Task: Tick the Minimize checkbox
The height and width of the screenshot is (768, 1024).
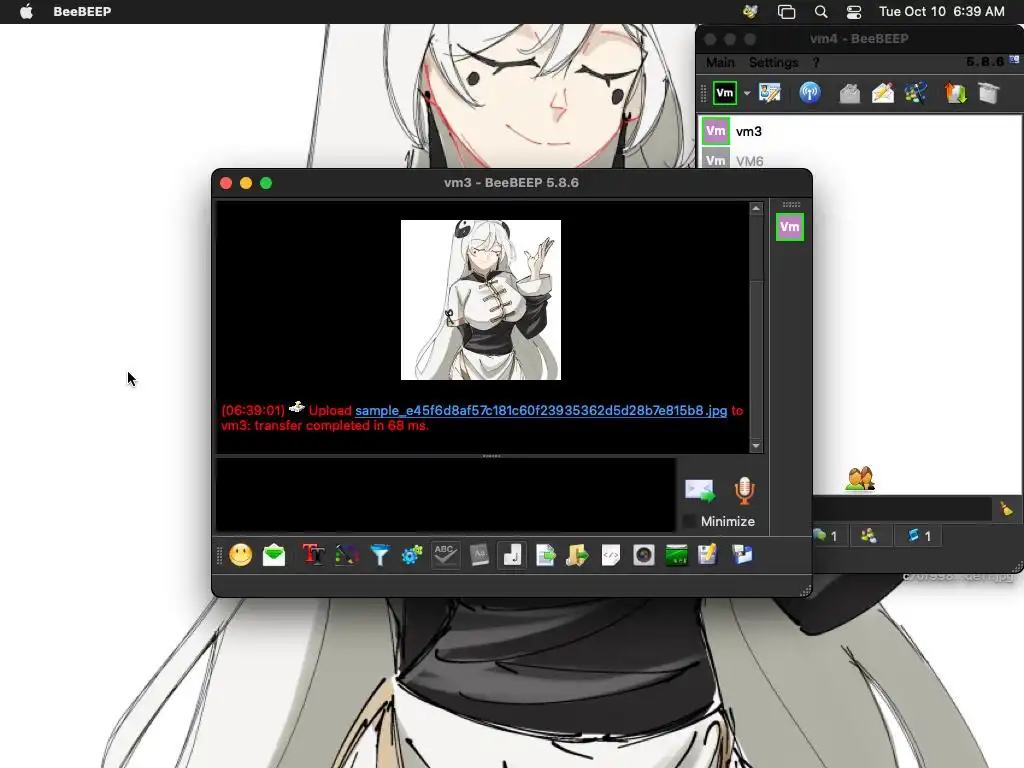Action: click(x=689, y=521)
